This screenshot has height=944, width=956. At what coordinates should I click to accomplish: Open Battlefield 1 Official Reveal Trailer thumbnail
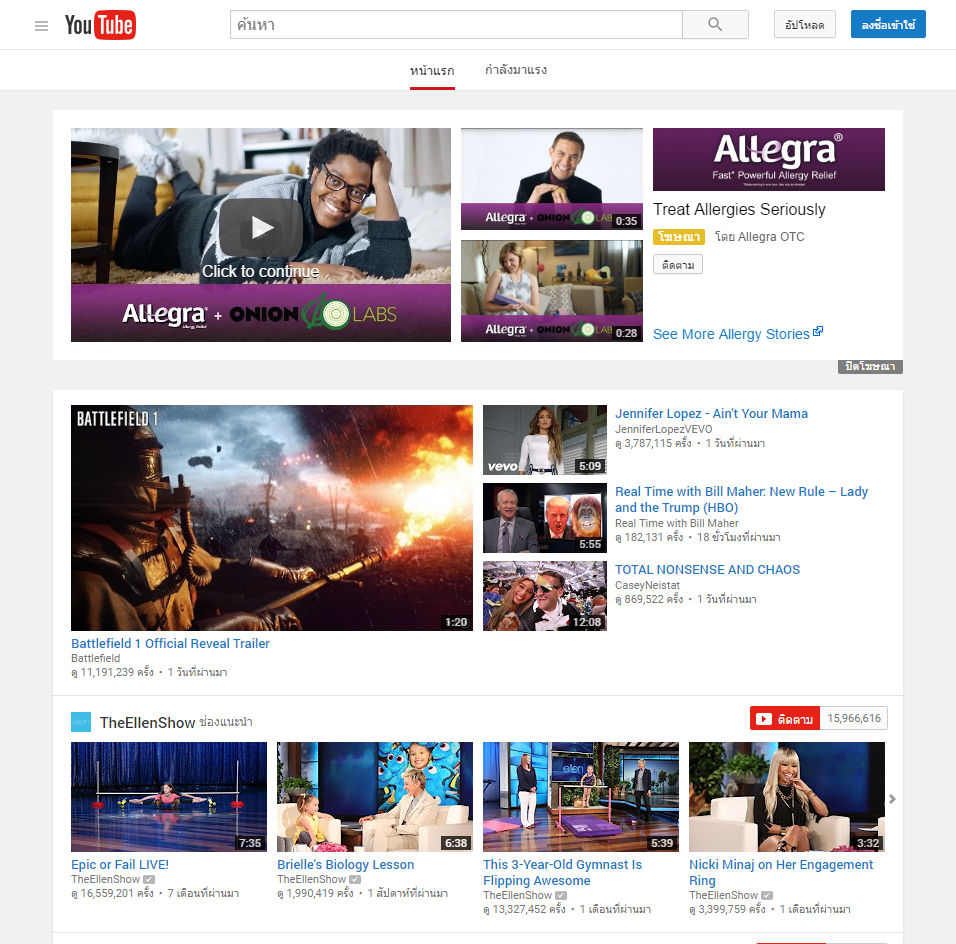[272, 517]
